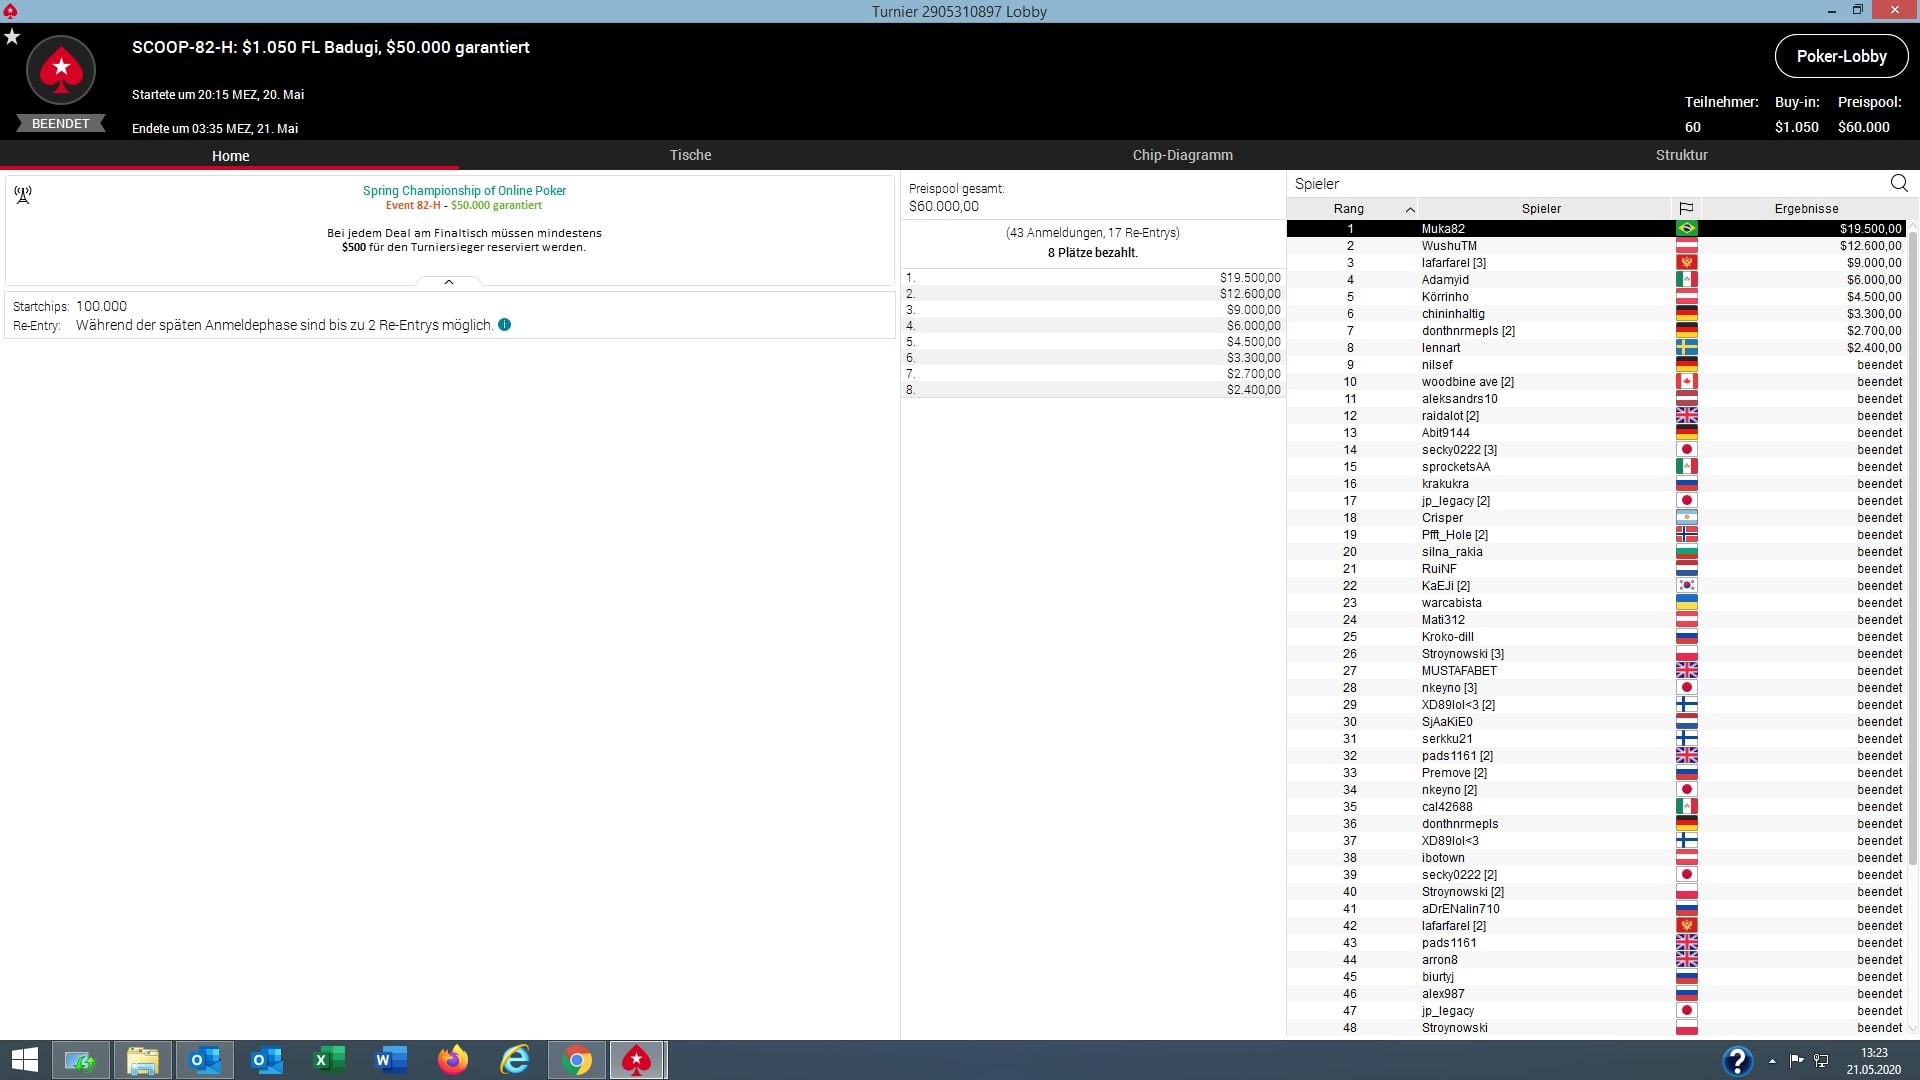Click the Poker-Lobby button
Image resolution: width=1920 pixels, height=1080 pixels.
tap(1841, 56)
